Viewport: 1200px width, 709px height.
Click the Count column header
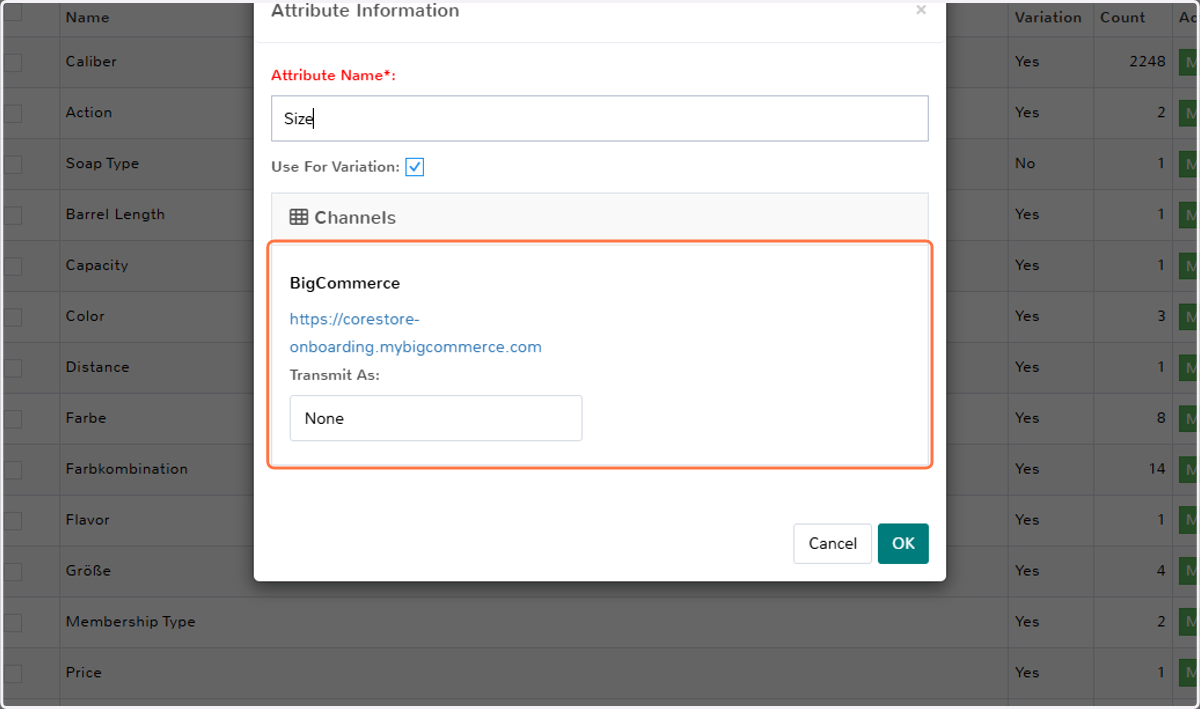point(1123,17)
